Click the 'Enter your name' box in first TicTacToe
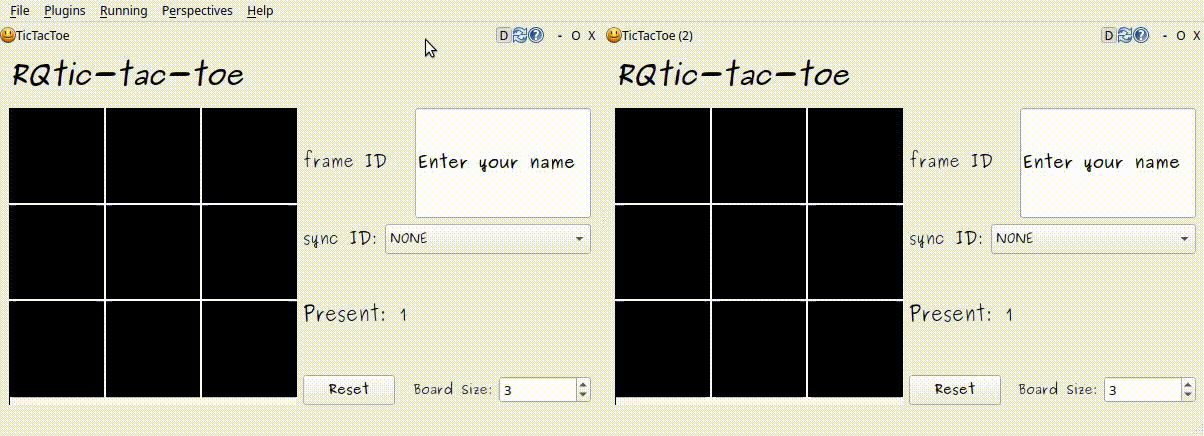 point(503,163)
